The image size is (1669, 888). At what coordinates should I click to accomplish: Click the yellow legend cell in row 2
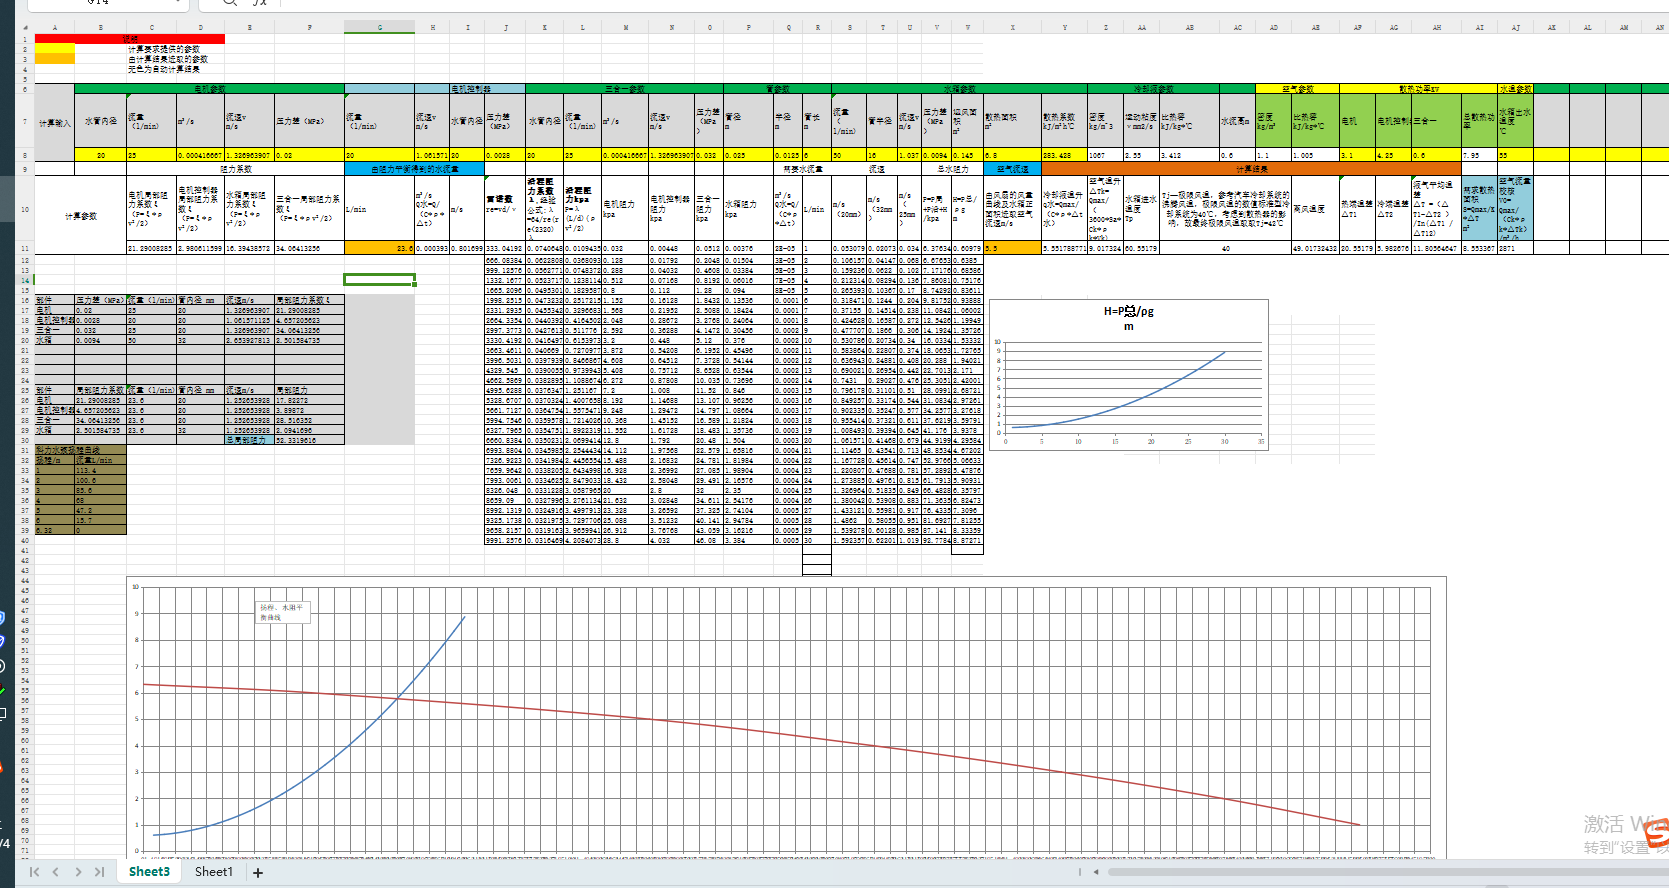[55, 49]
